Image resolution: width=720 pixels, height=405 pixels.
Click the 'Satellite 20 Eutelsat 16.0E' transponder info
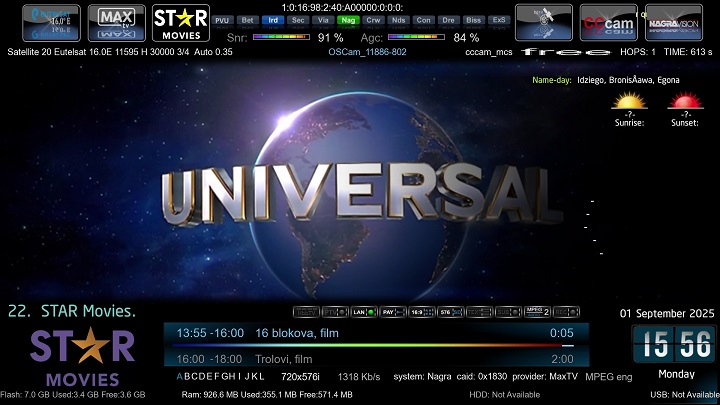tap(120, 52)
